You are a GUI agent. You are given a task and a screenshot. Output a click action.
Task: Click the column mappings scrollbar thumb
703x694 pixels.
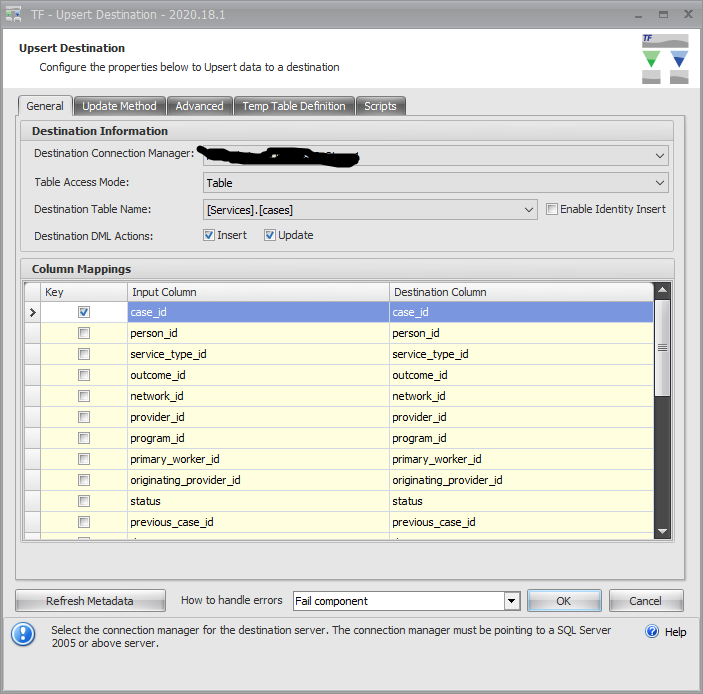662,348
